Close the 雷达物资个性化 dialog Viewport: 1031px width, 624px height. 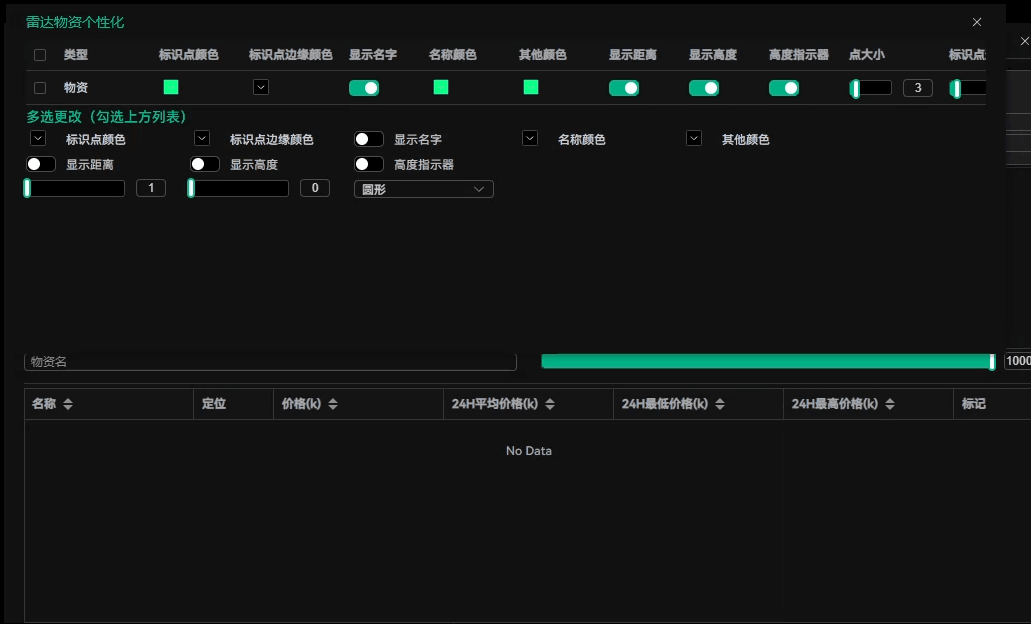(x=977, y=22)
